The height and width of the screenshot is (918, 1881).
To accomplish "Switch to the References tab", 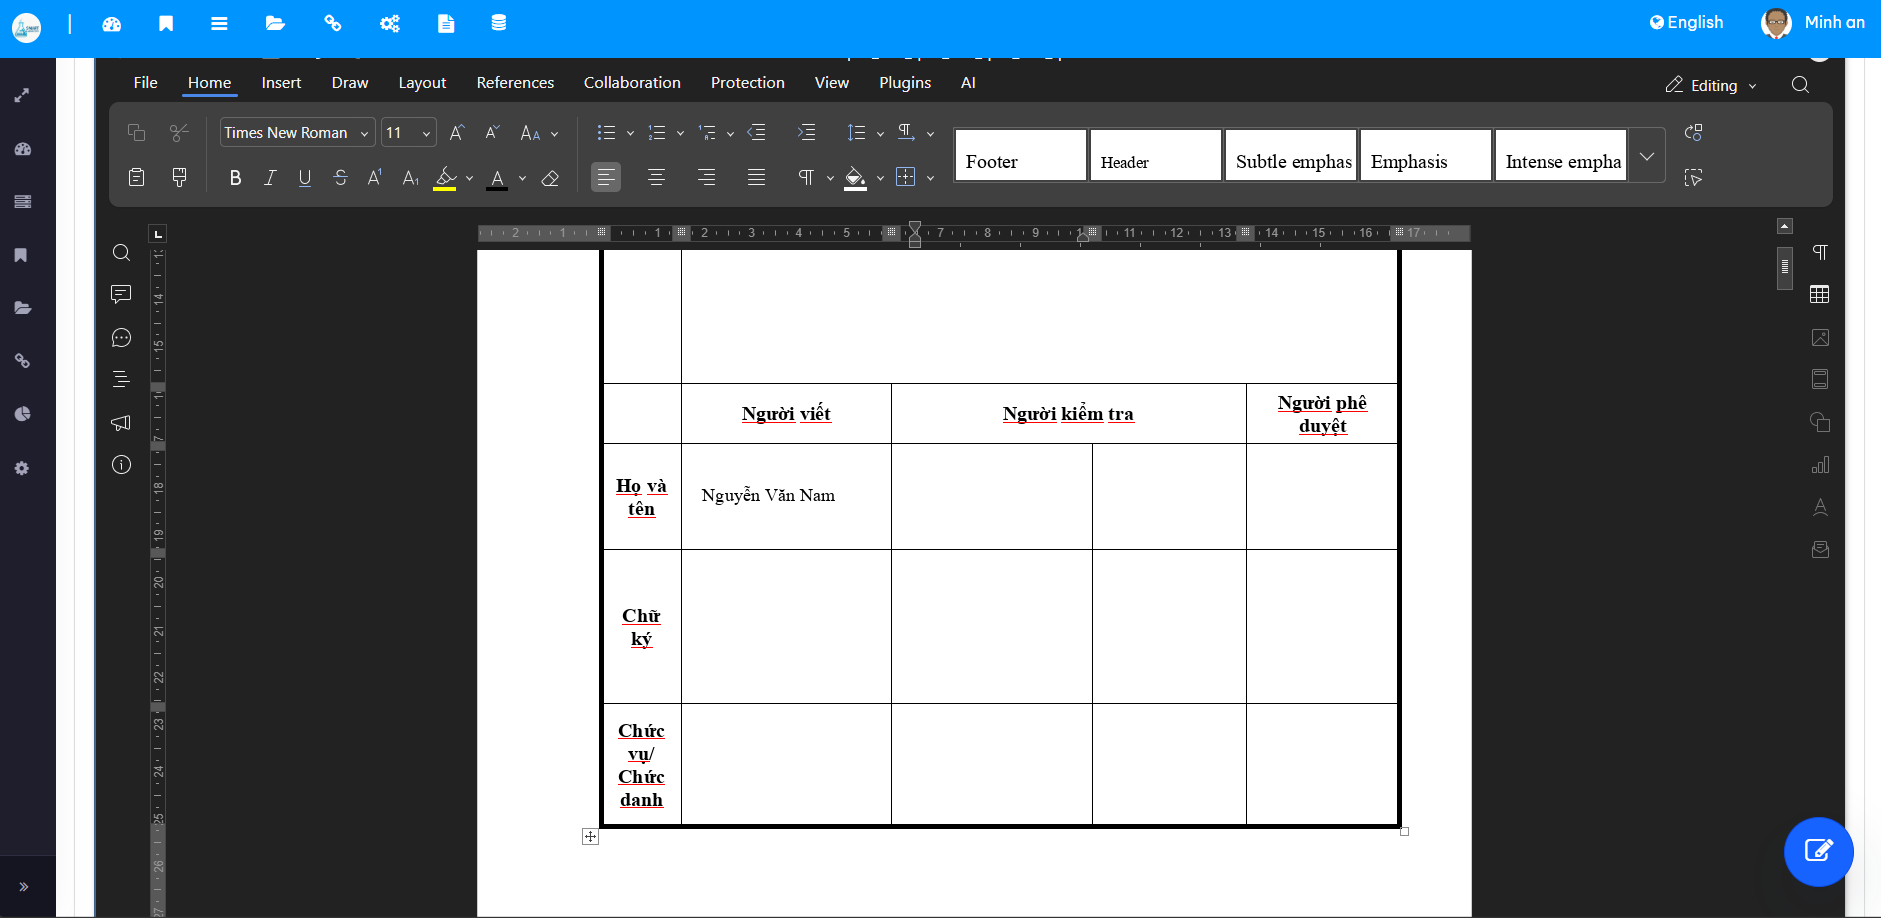I will pyautogui.click(x=515, y=83).
